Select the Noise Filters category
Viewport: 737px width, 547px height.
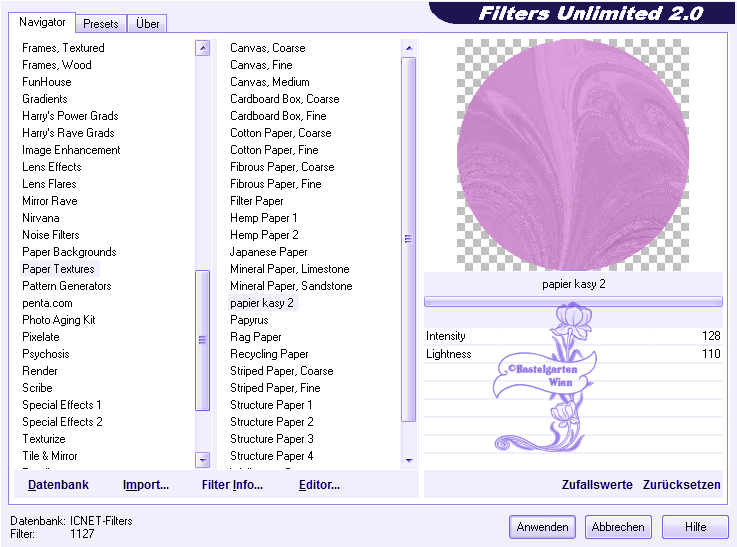[51, 234]
